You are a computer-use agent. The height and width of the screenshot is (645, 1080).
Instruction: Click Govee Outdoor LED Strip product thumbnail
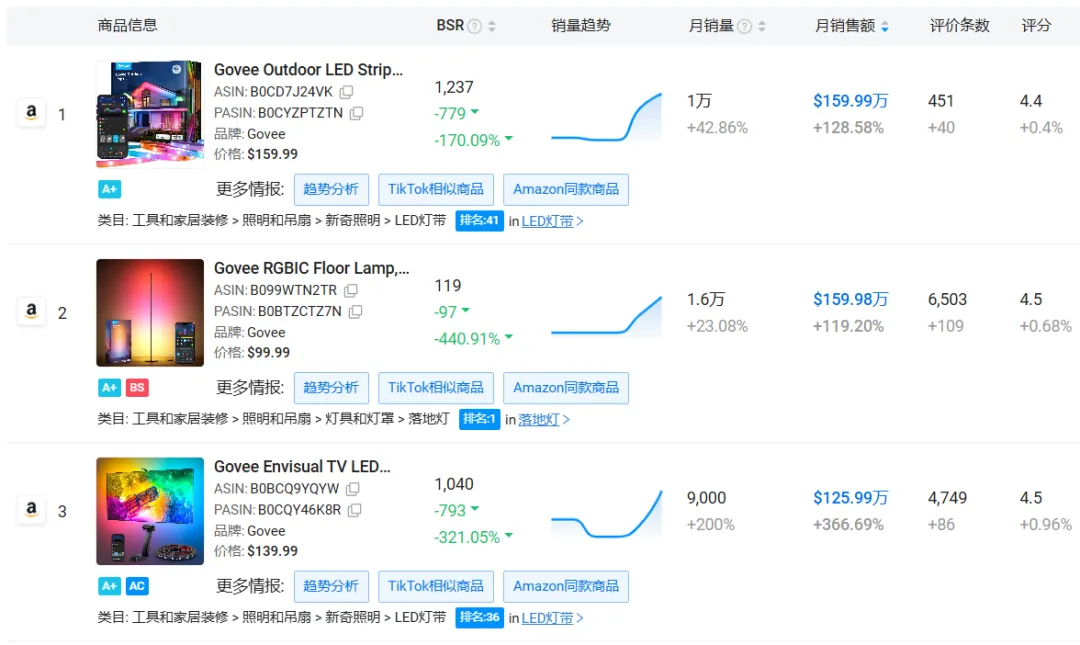click(150, 114)
